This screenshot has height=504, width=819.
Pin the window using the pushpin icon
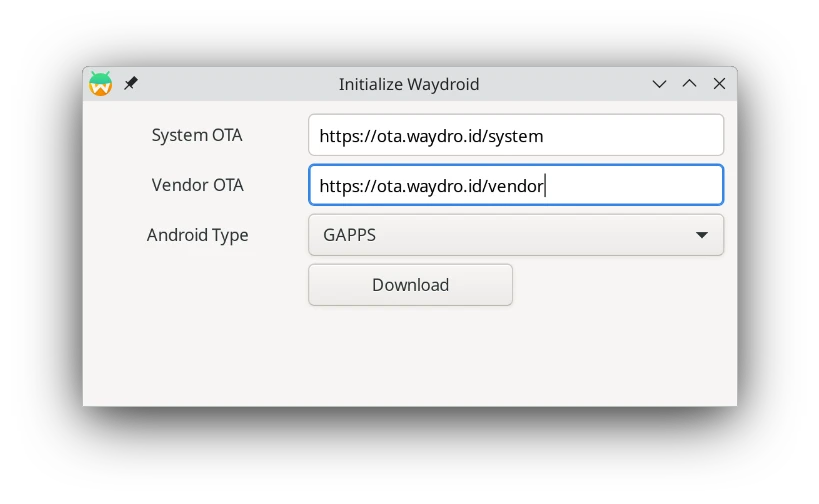tap(131, 84)
